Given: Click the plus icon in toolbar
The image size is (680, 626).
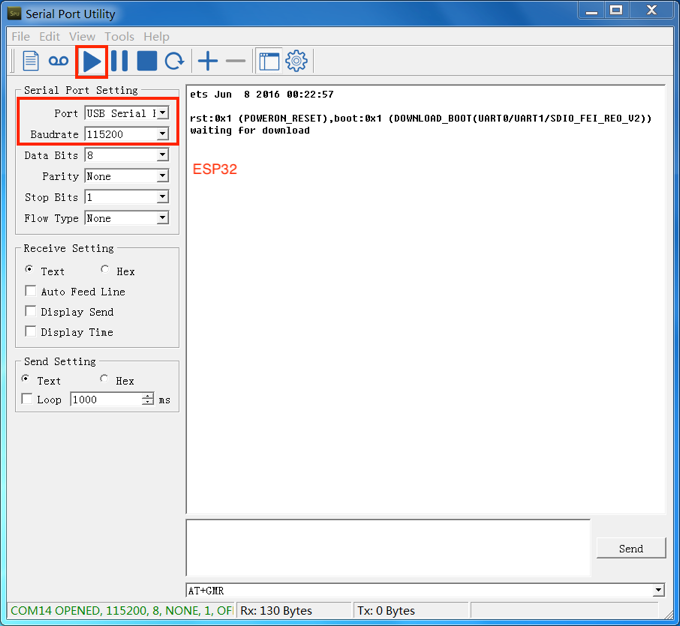Looking at the screenshot, I should tap(207, 61).
